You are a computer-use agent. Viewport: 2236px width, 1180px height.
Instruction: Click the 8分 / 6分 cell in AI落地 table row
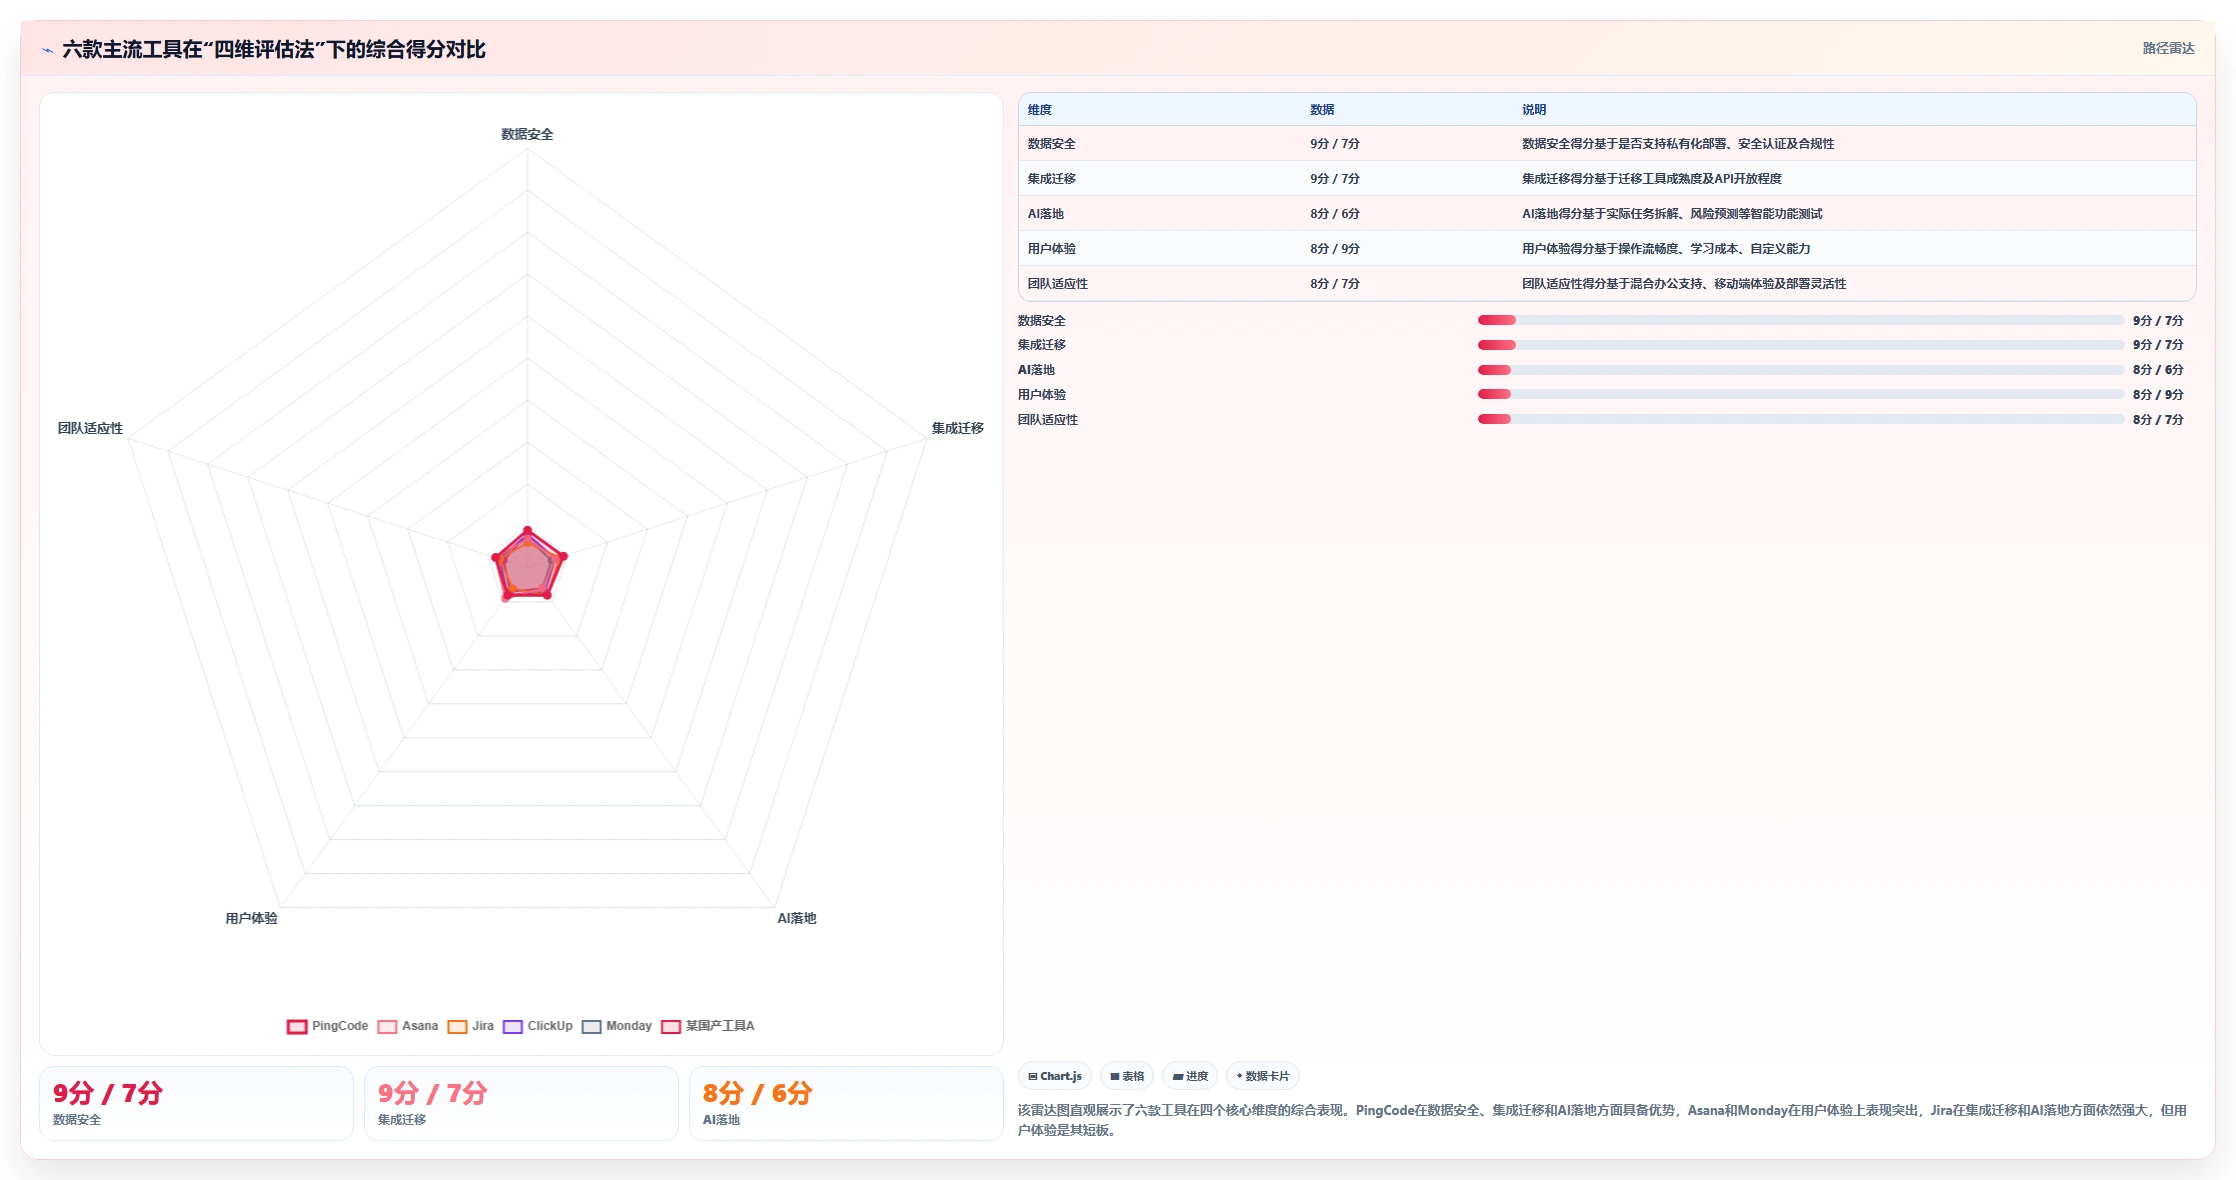tap(1335, 214)
